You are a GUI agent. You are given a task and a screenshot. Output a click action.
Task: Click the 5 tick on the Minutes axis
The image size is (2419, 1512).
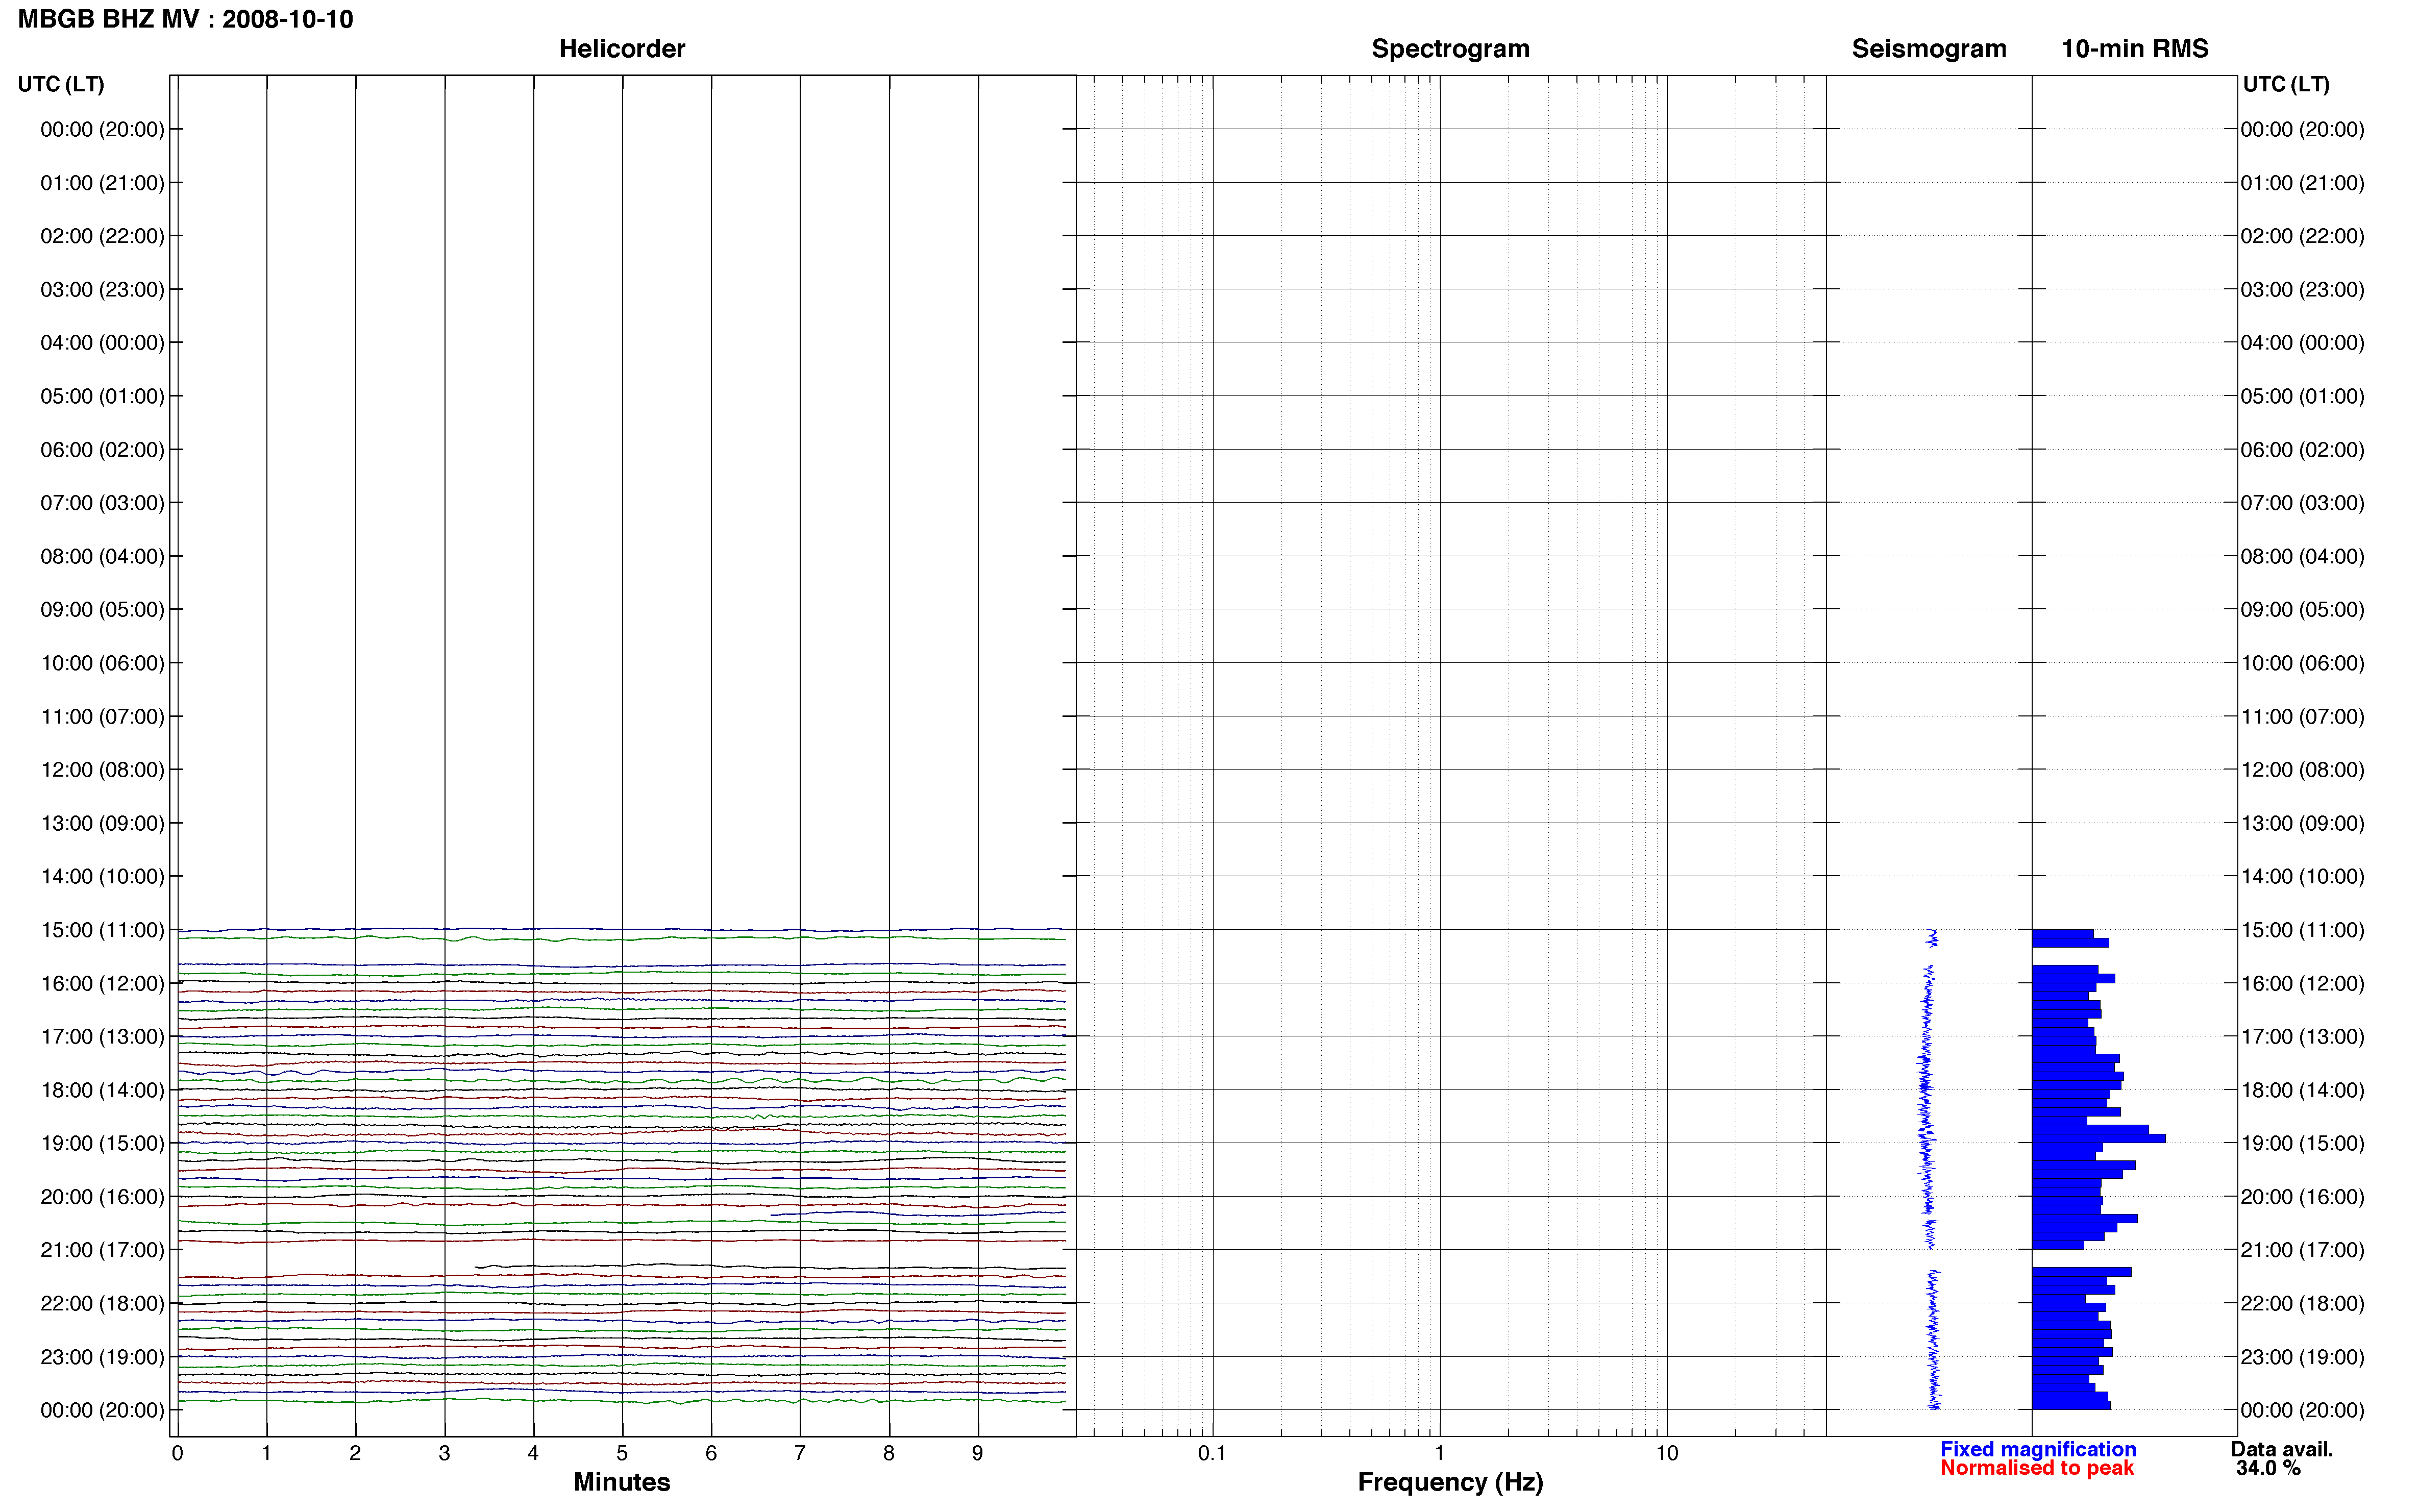(x=622, y=1453)
